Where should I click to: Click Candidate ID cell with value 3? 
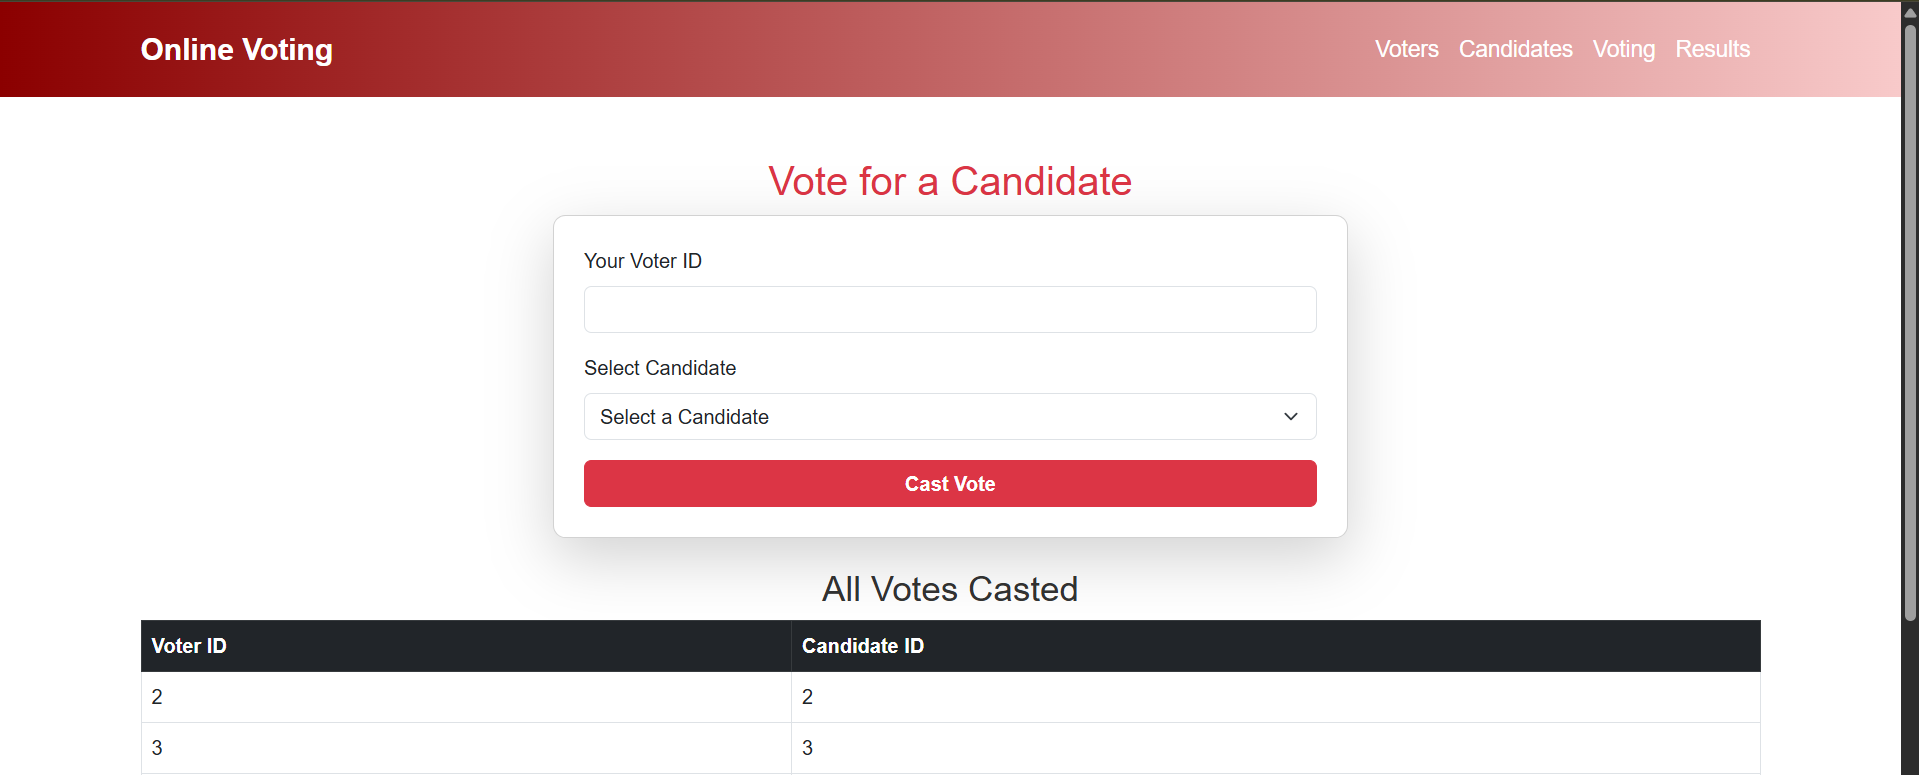1276,748
